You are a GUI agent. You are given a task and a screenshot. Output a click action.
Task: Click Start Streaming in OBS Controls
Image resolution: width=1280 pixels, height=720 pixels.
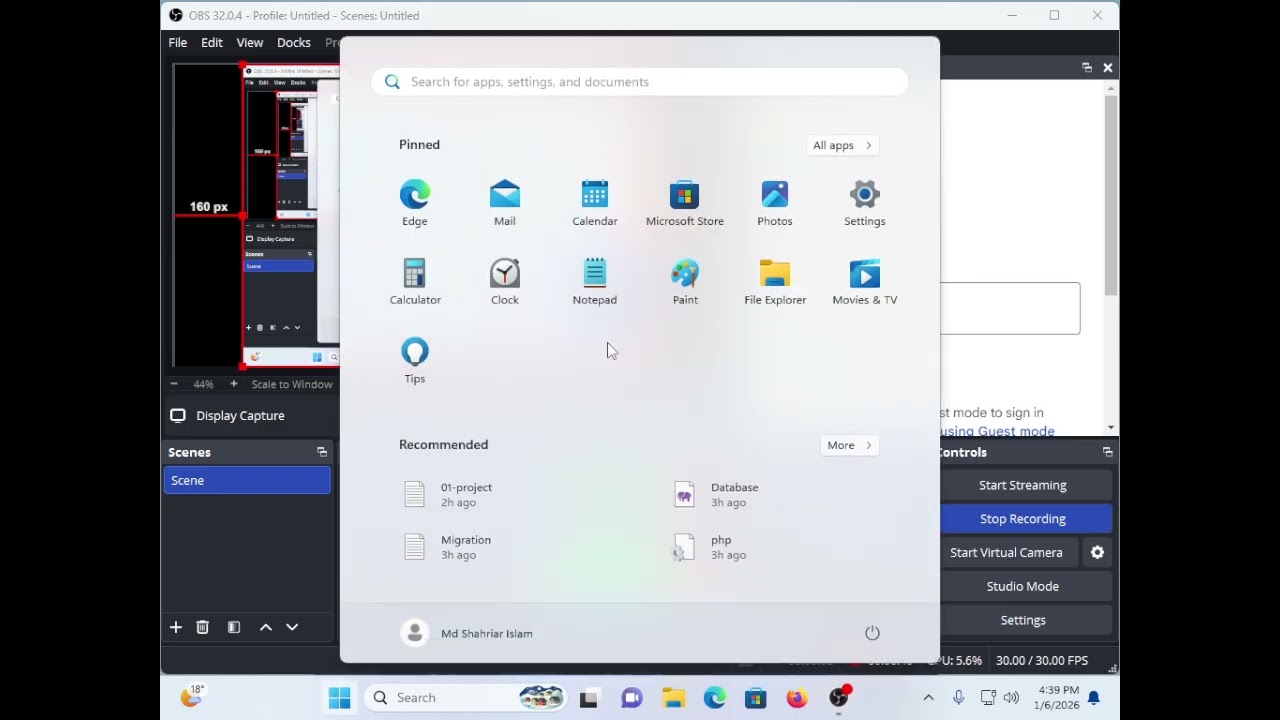pyautogui.click(x=1023, y=485)
